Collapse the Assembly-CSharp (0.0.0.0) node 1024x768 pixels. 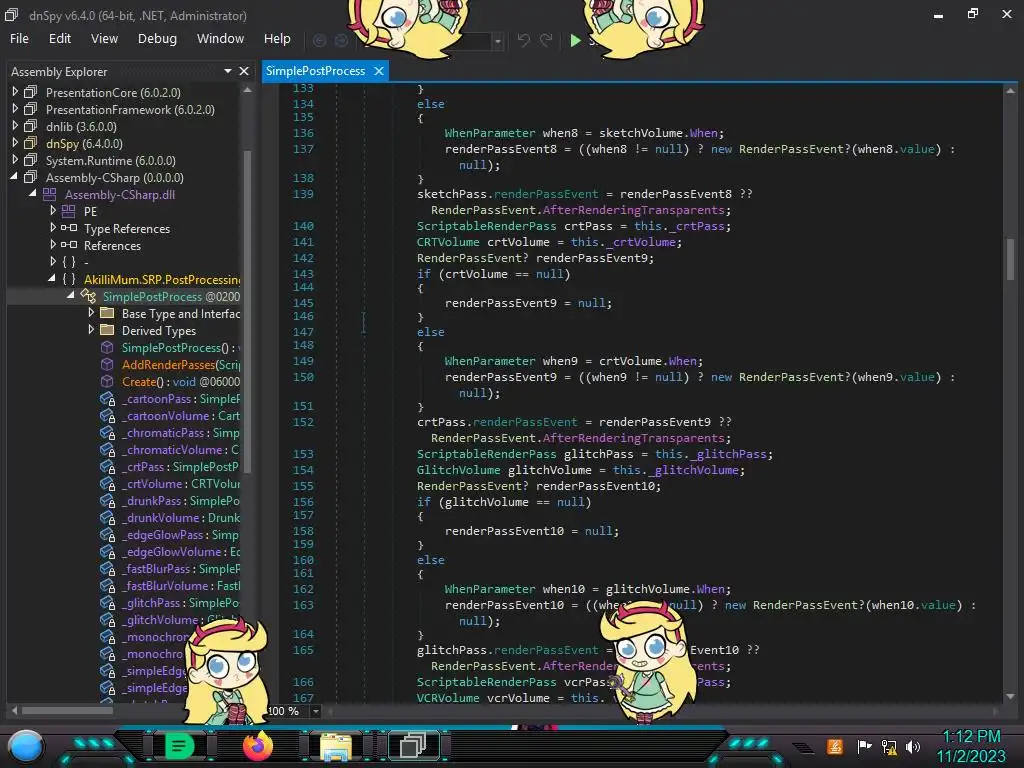click(x=14, y=177)
